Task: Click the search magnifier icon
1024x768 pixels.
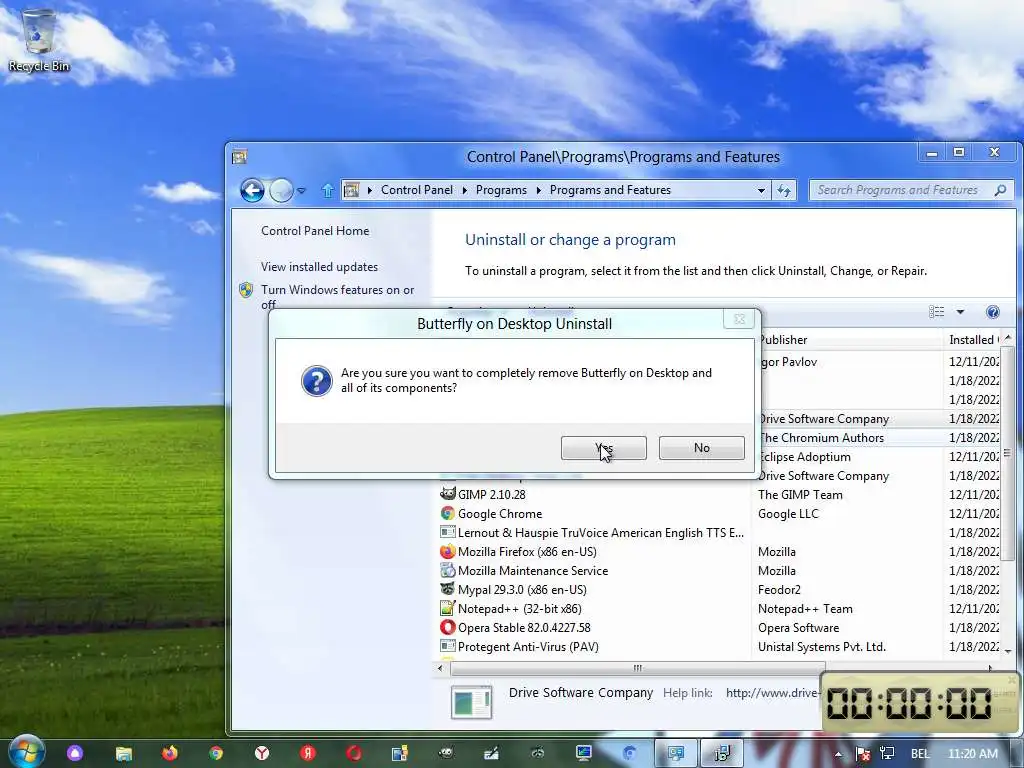Action: pyautogui.click(x=1000, y=190)
